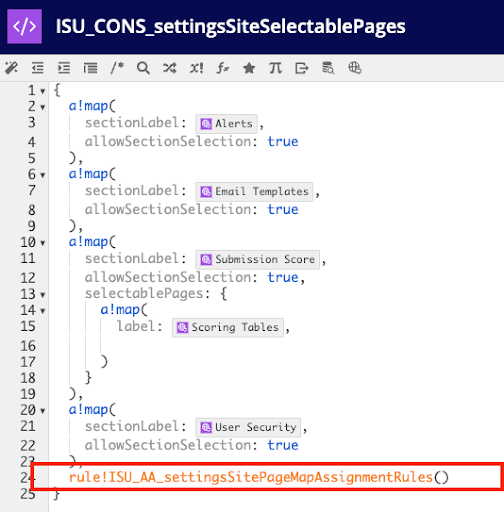Image resolution: width=504 pixels, height=512 pixels.
Task: Click the x! rule input icon
Action: [196, 68]
